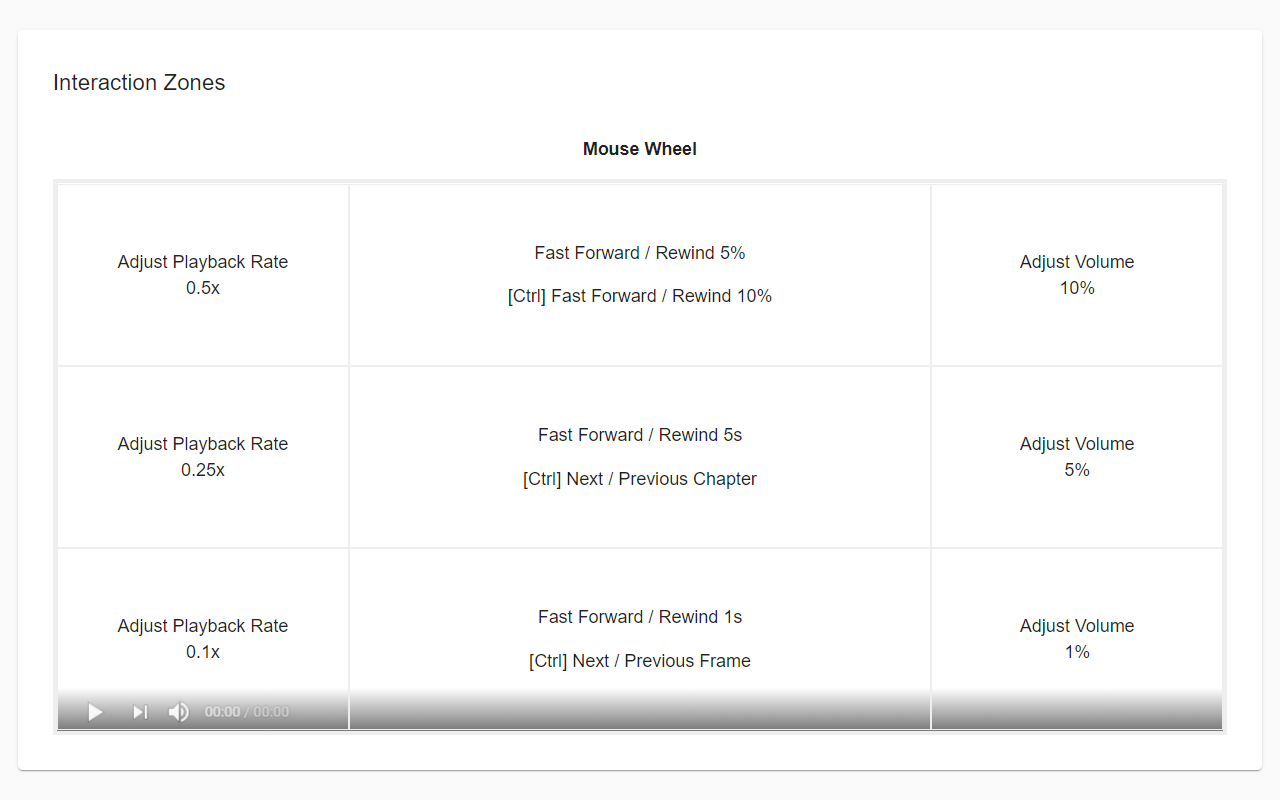This screenshot has width=1280, height=800.
Task: Click the play button in the video controls
Action: 96,712
